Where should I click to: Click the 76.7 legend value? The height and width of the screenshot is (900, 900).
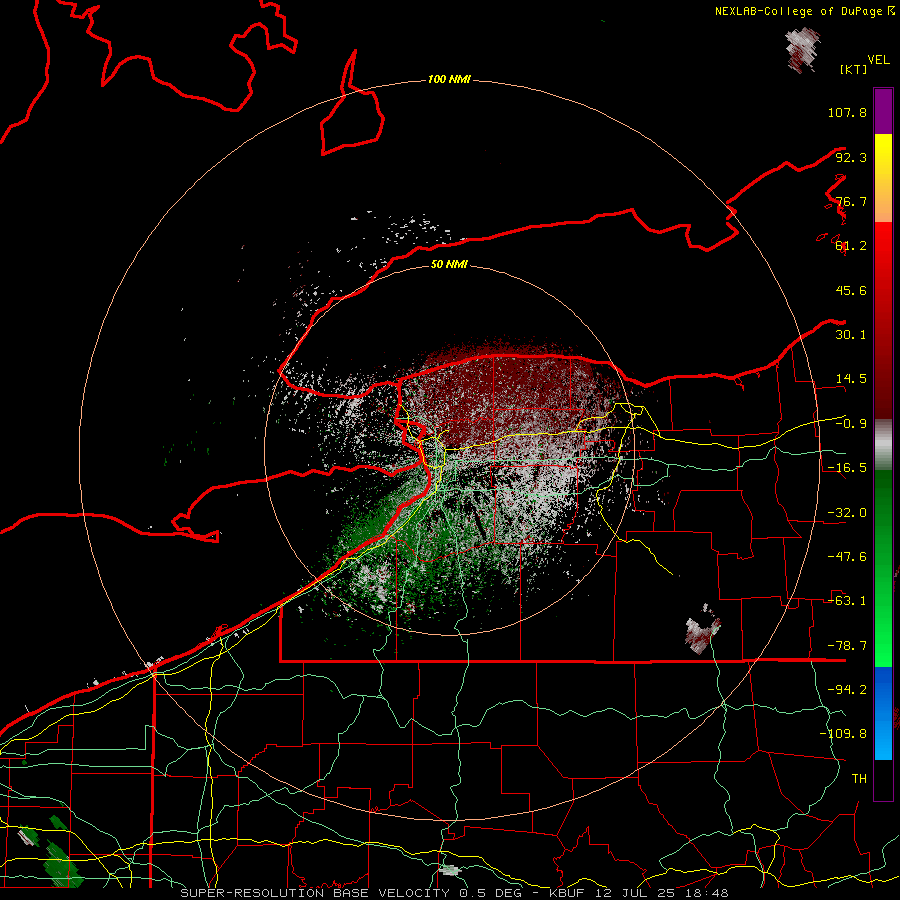pyautogui.click(x=851, y=201)
